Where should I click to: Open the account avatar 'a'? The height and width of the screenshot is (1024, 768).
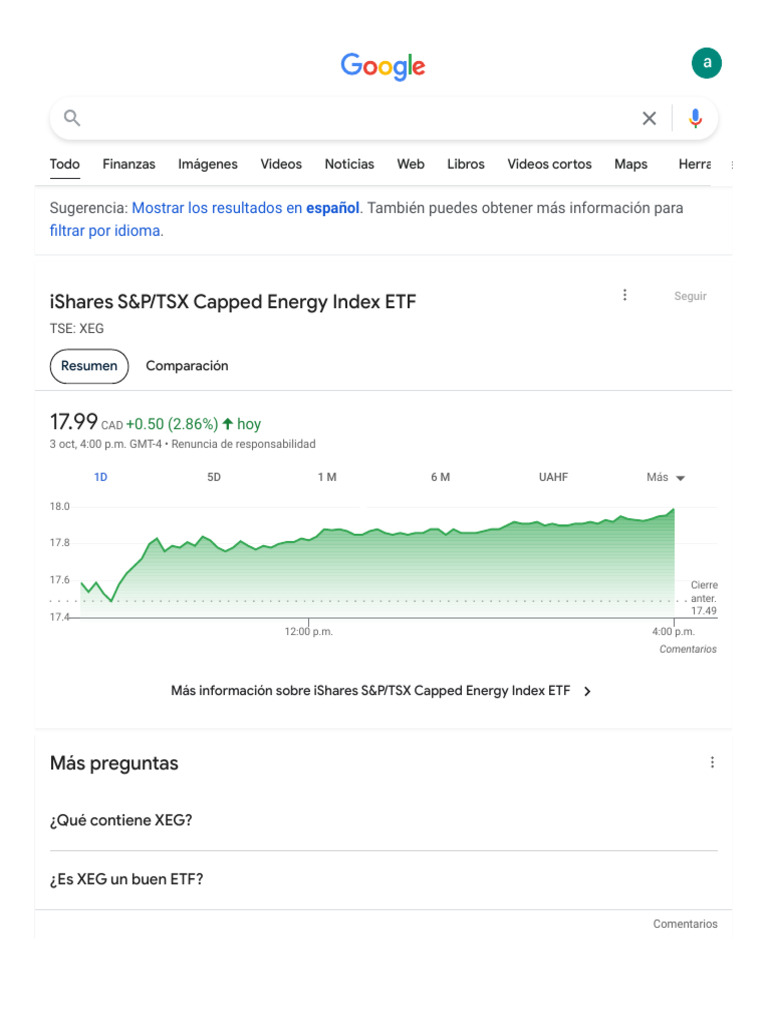pyautogui.click(x=707, y=63)
